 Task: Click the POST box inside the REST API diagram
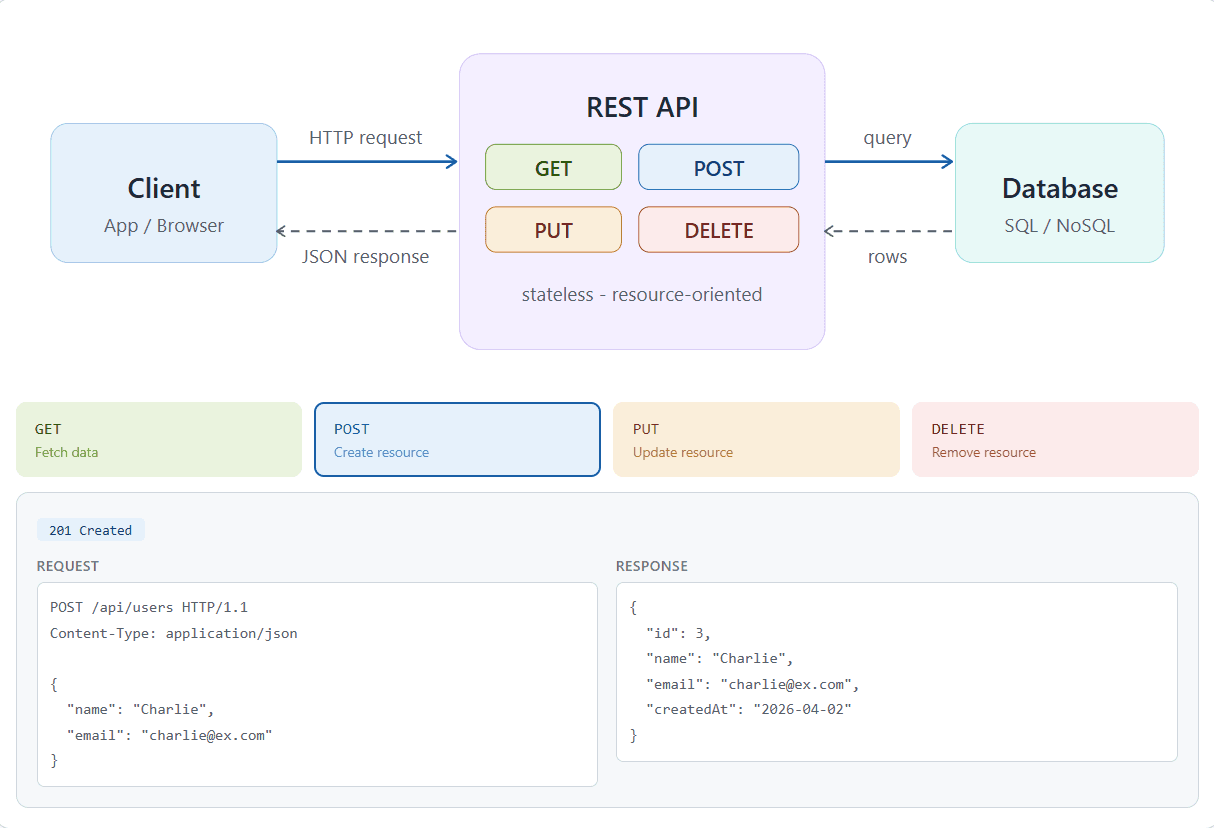[x=718, y=167]
